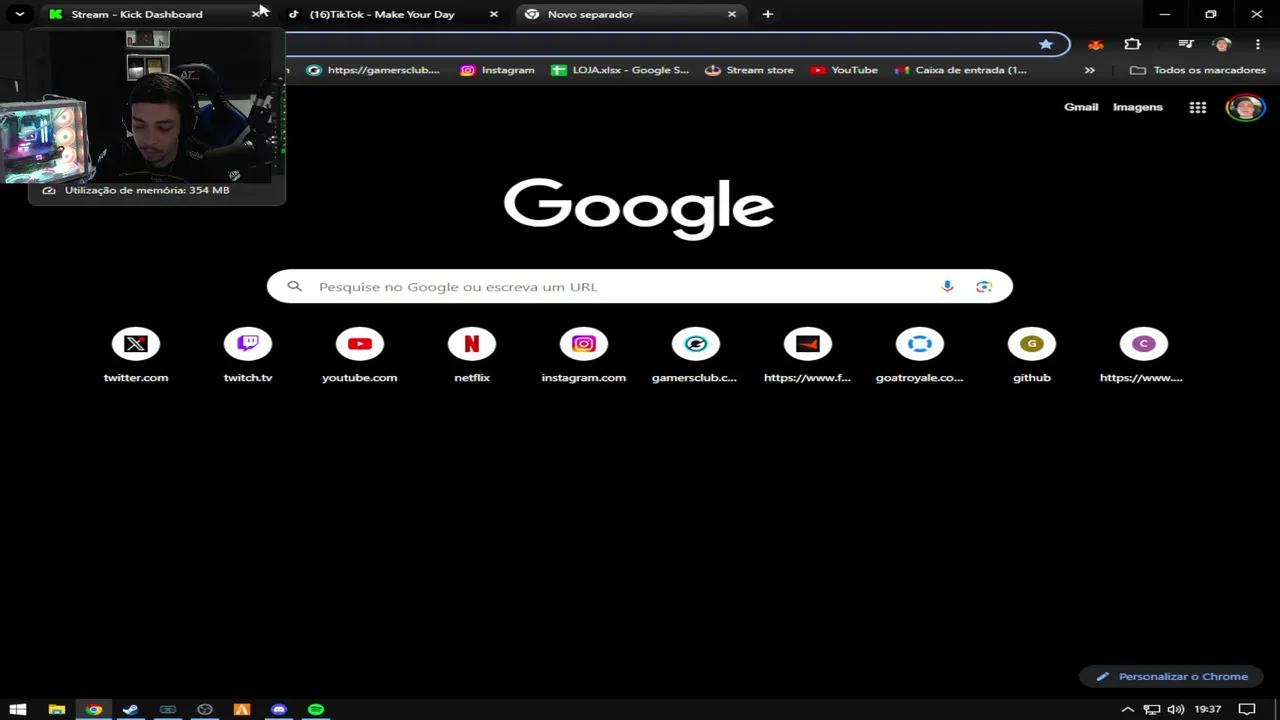Viewport: 1280px width, 720px height.
Task: Open the twitter.com shortcut tile
Action: 136,356
